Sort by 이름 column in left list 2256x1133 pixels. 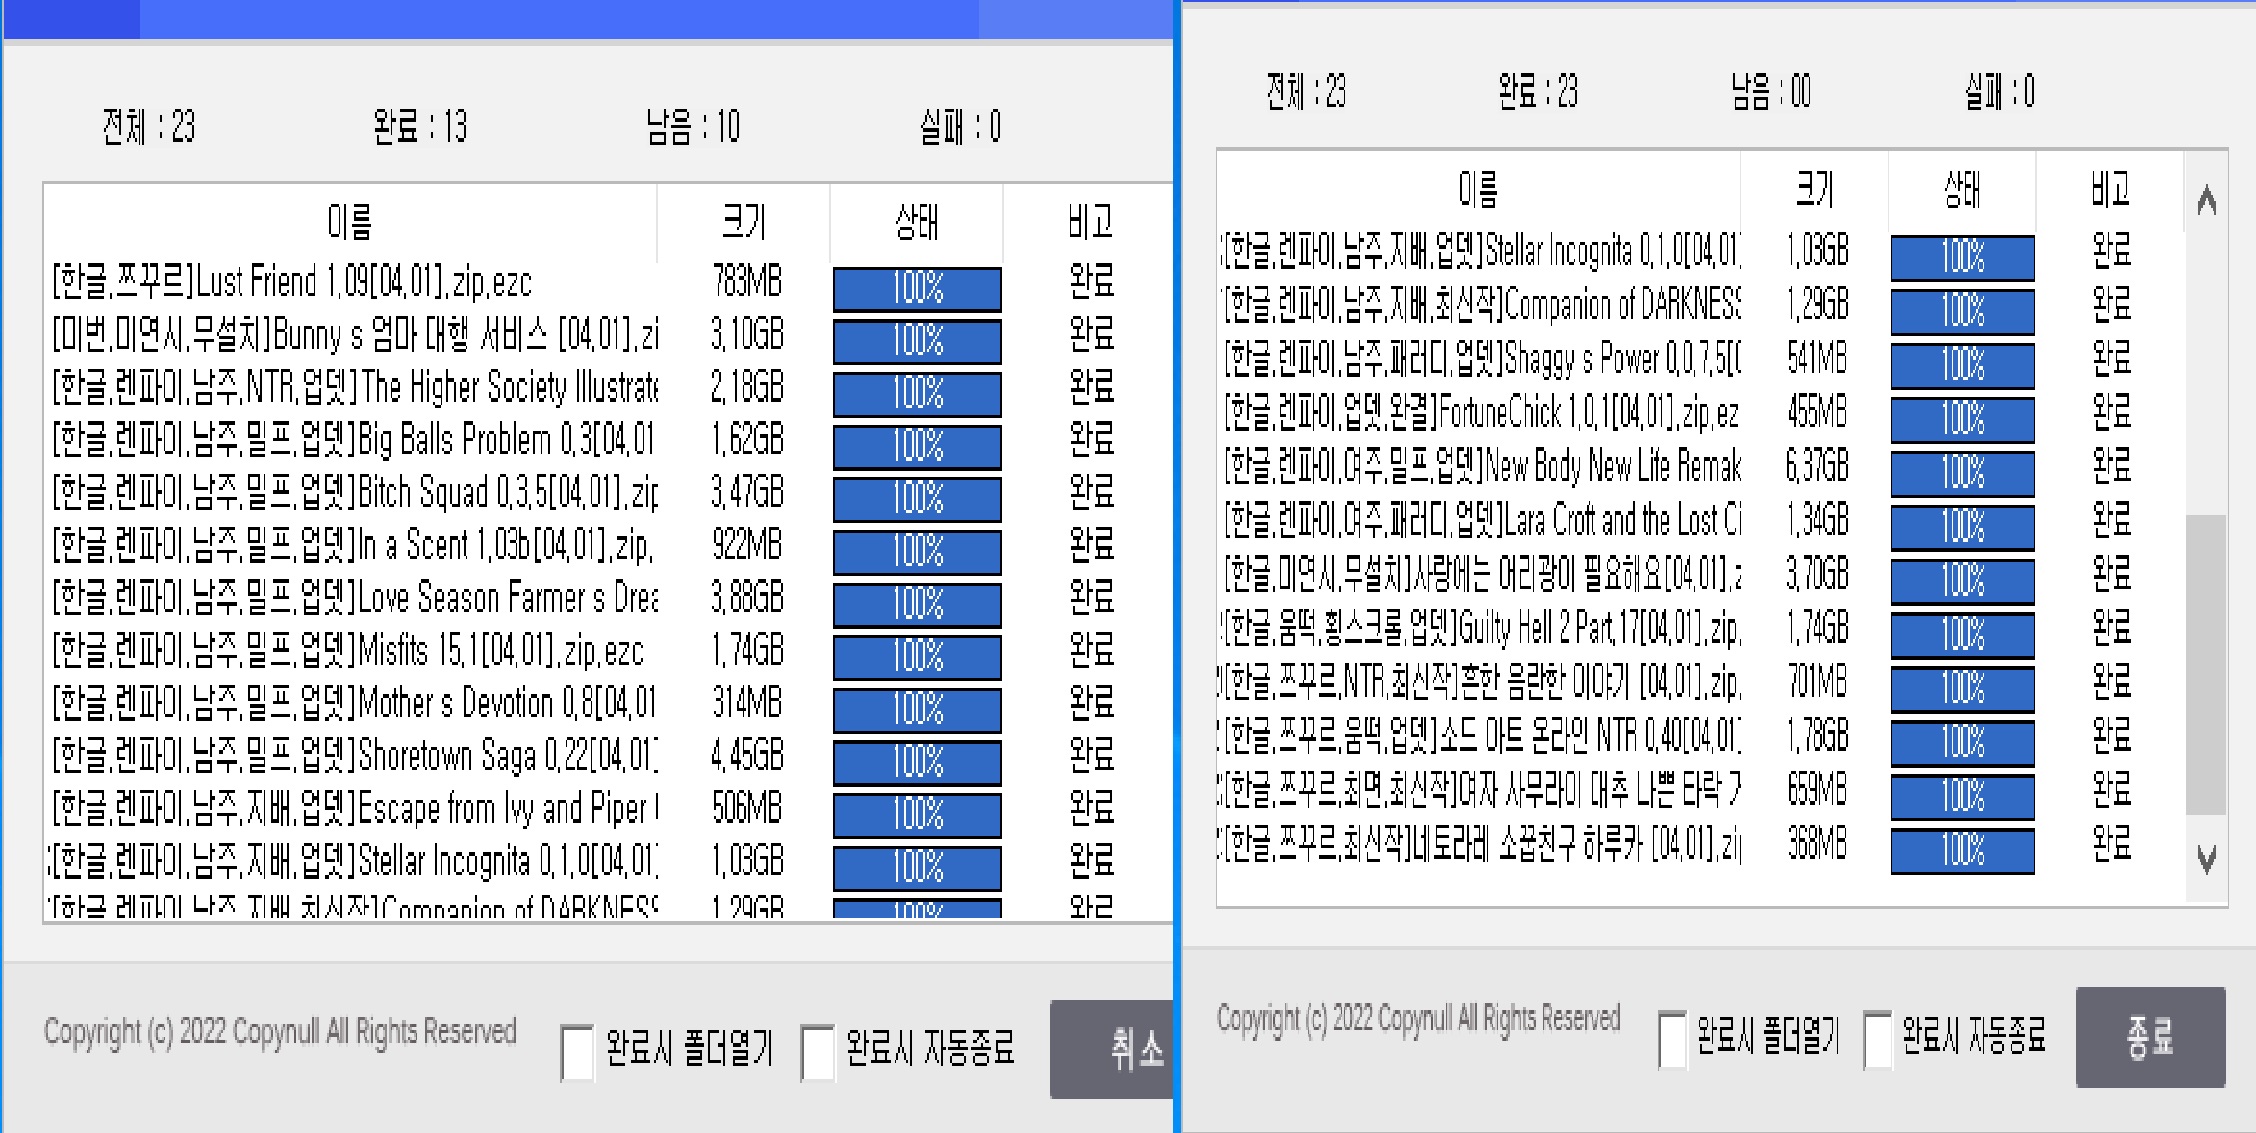tap(350, 222)
